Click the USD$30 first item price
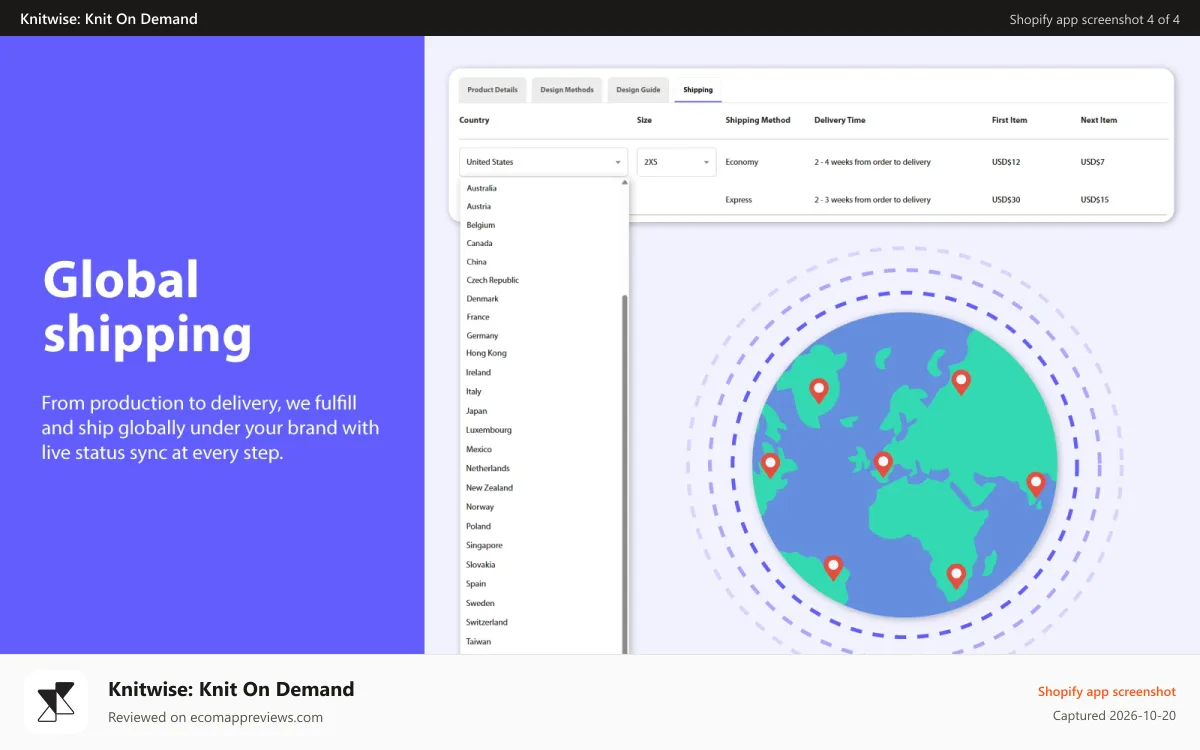Viewport: 1200px width, 750px height. [1006, 200]
